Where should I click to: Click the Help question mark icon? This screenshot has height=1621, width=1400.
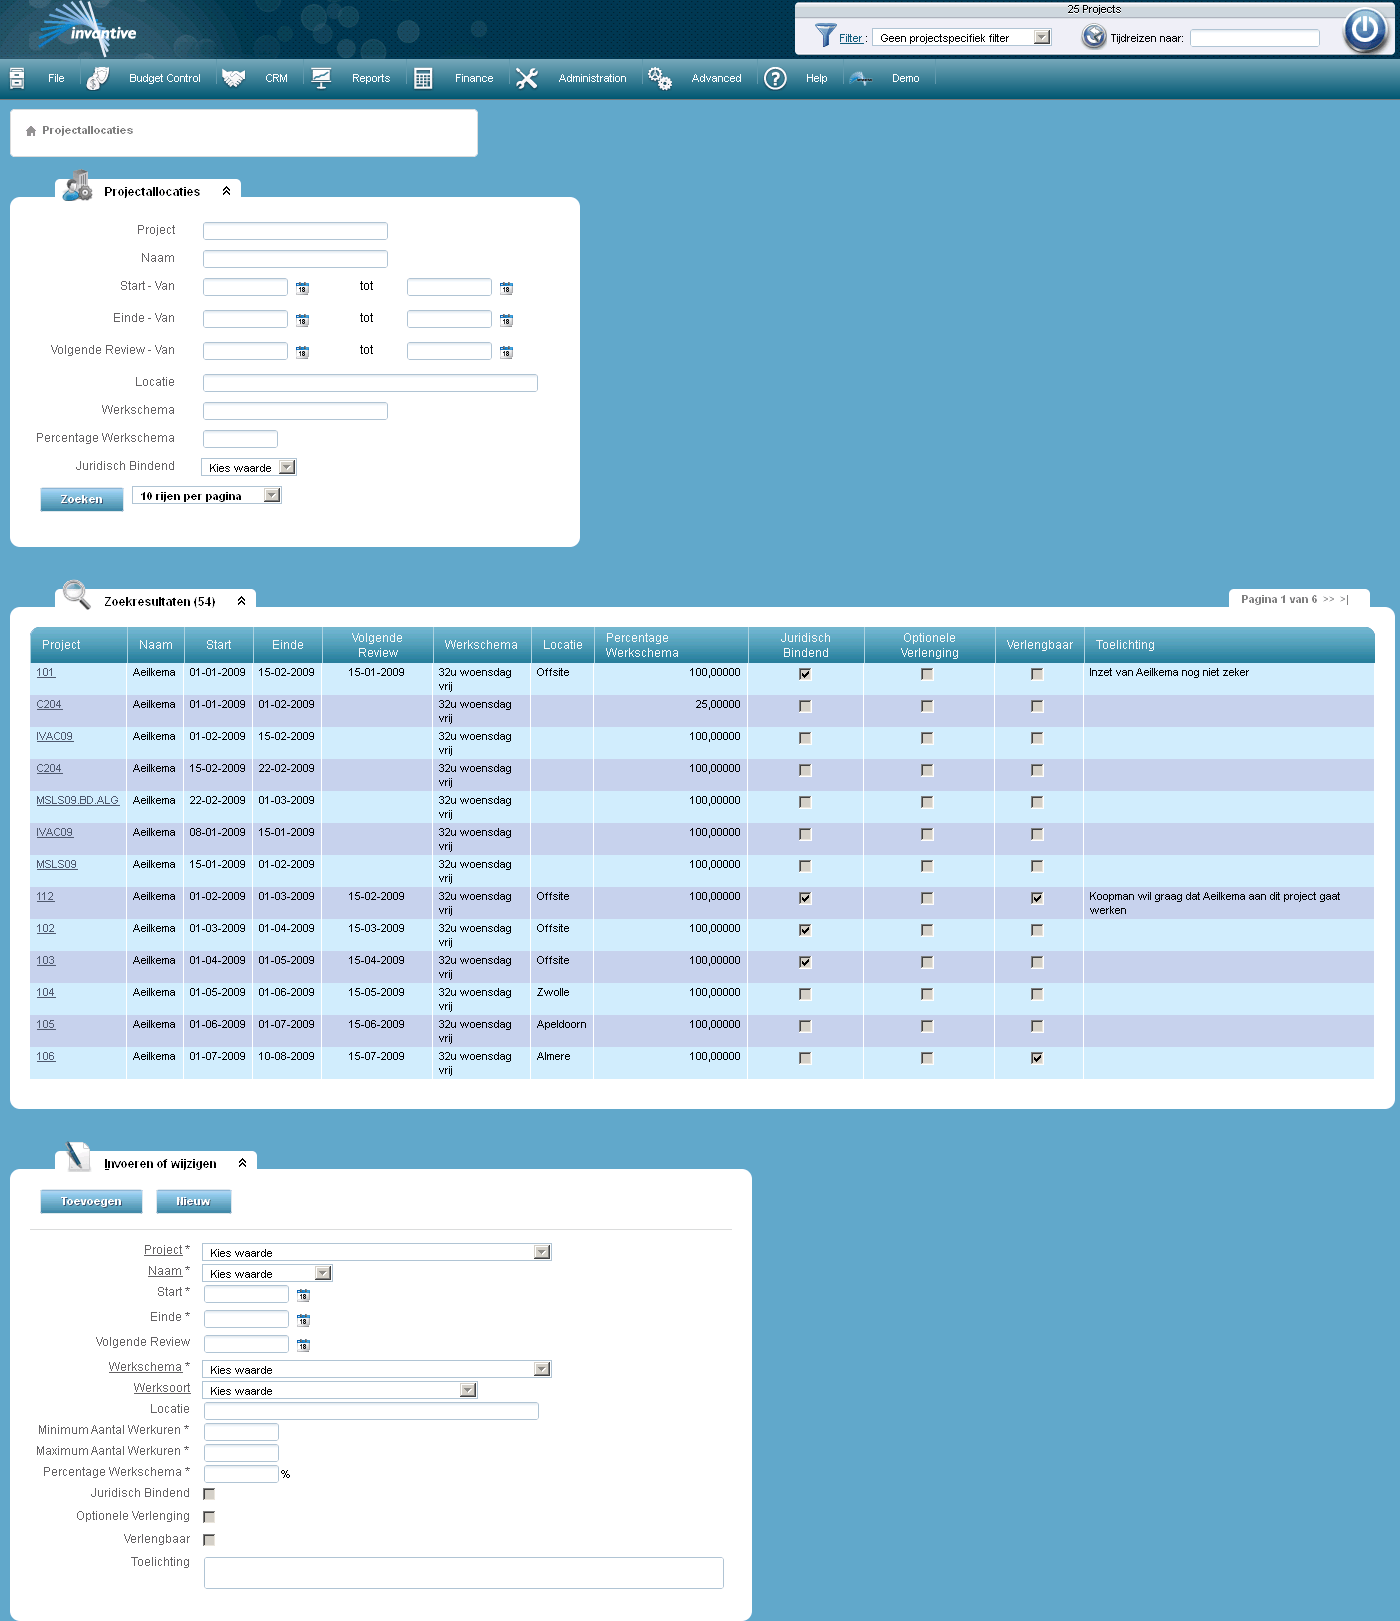click(x=775, y=78)
